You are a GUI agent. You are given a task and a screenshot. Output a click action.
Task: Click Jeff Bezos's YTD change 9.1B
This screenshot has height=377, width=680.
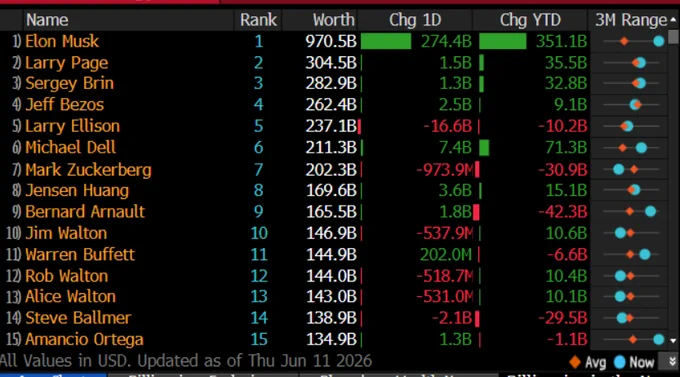point(570,105)
